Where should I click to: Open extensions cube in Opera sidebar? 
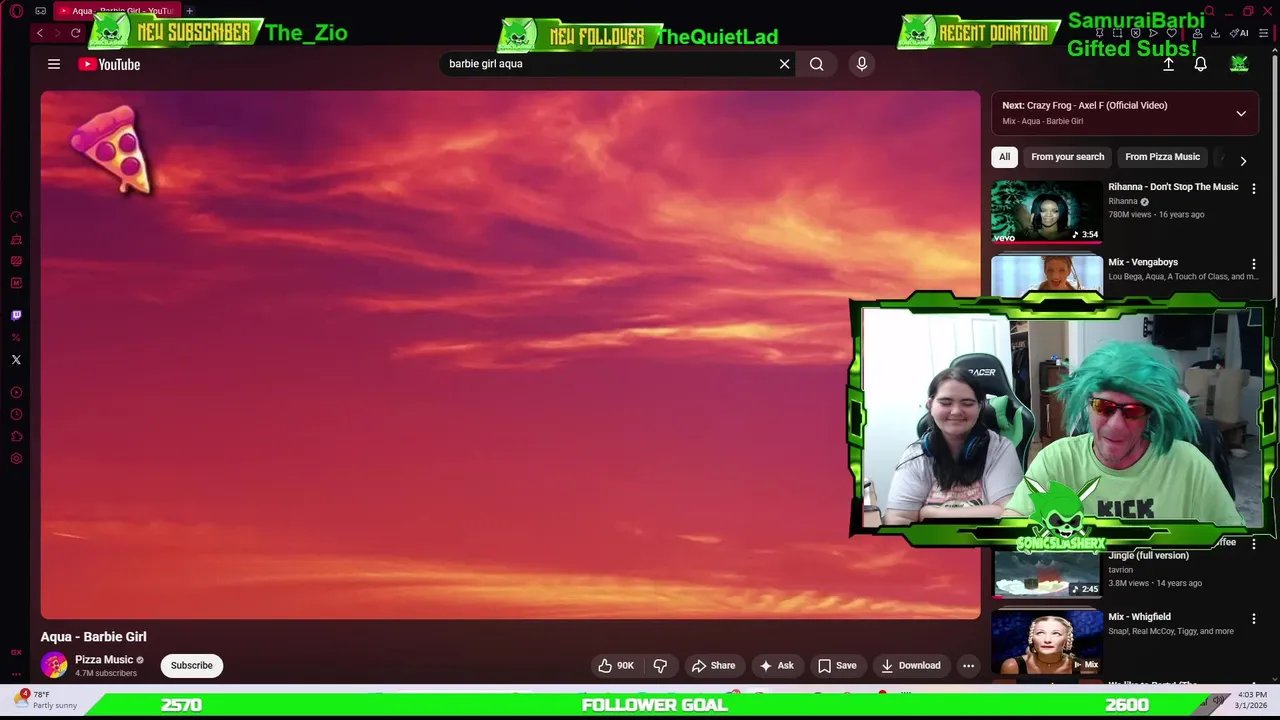pos(16,436)
